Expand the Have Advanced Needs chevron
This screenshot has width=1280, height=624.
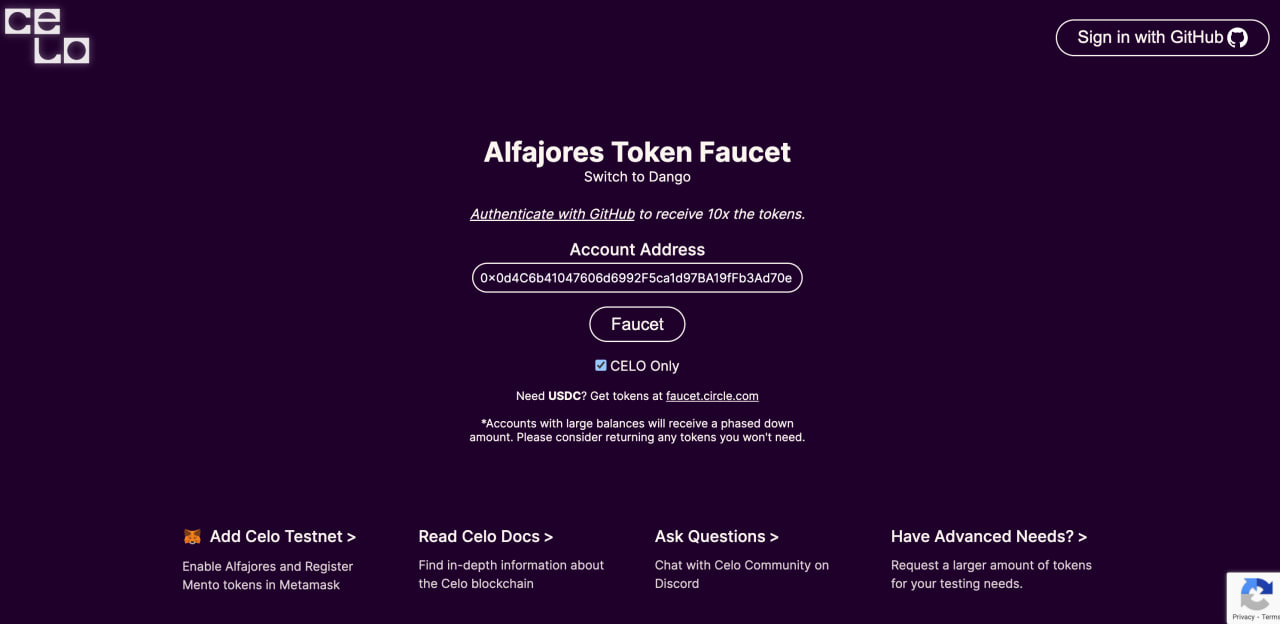click(x=1081, y=536)
